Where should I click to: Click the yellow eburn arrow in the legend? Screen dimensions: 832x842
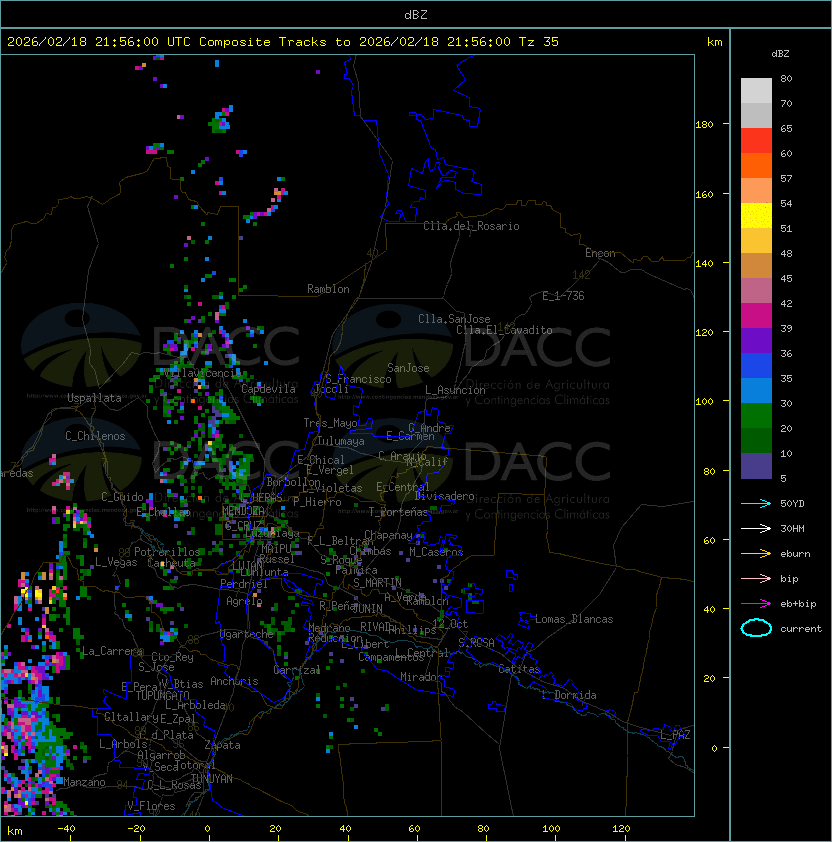[x=756, y=554]
